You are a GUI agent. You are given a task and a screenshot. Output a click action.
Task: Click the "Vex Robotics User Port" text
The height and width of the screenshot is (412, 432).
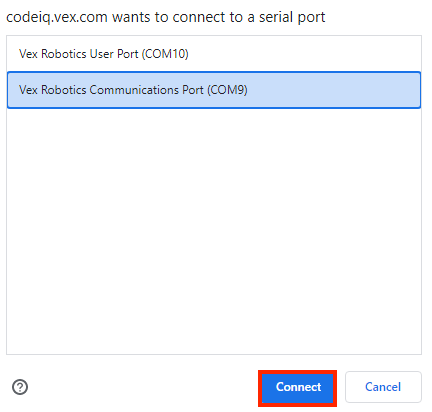[79, 54]
